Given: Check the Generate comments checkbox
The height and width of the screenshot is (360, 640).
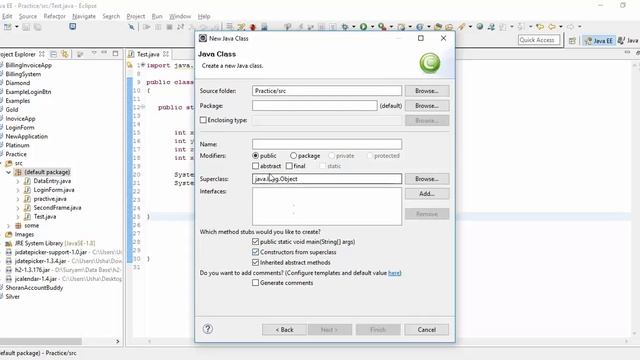Looking at the screenshot, I should (x=256, y=282).
